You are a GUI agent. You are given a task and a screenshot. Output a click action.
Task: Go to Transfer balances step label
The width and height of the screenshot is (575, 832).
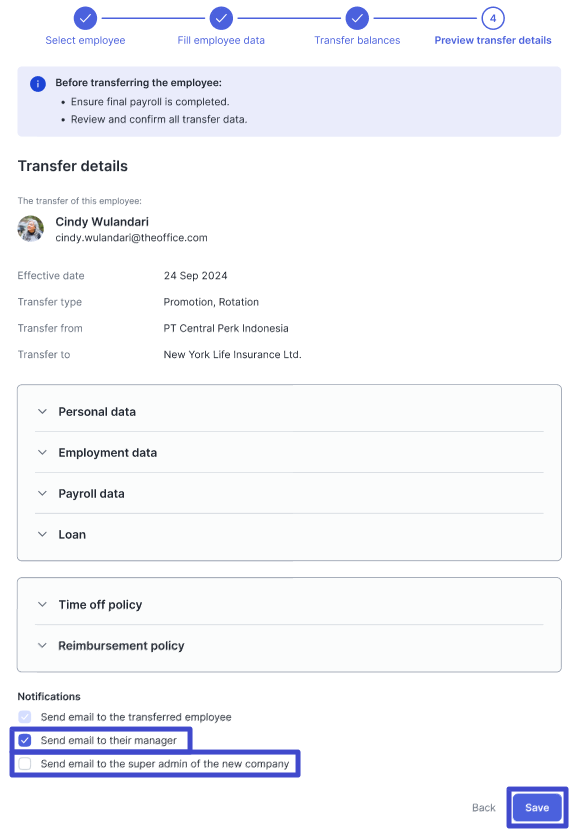point(357,40)
